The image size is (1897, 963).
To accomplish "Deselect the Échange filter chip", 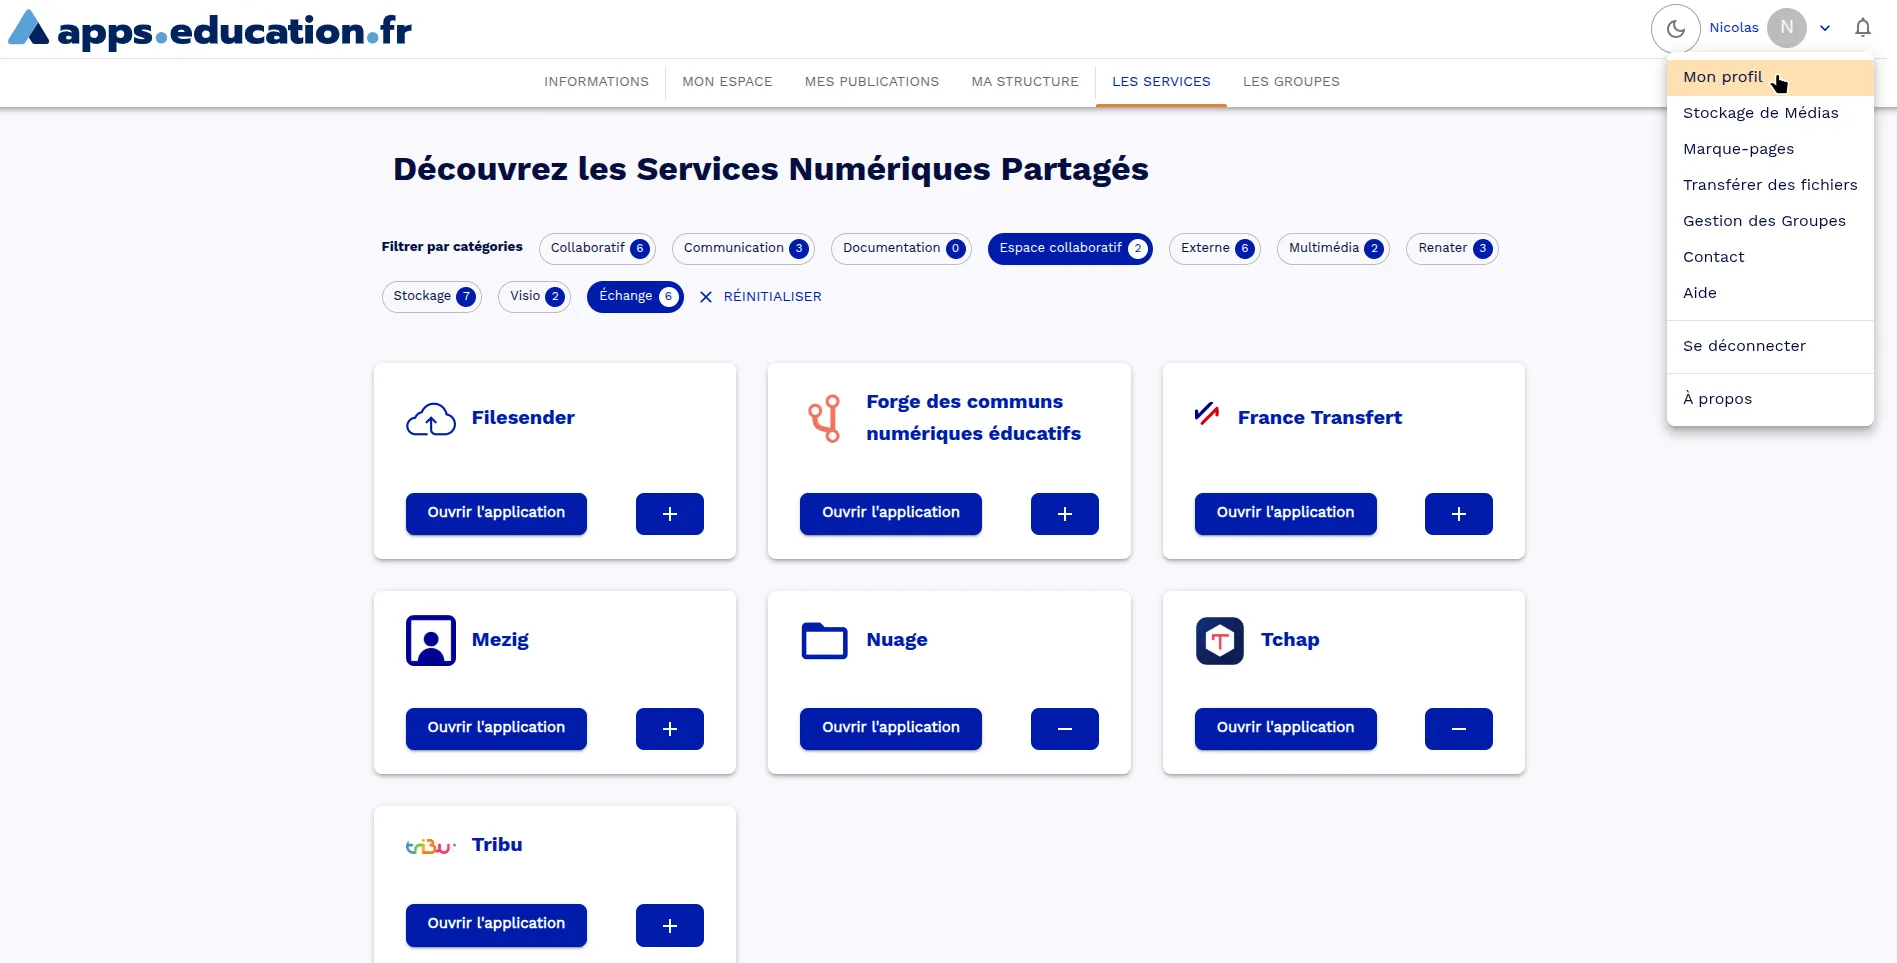I will (635, 296).
